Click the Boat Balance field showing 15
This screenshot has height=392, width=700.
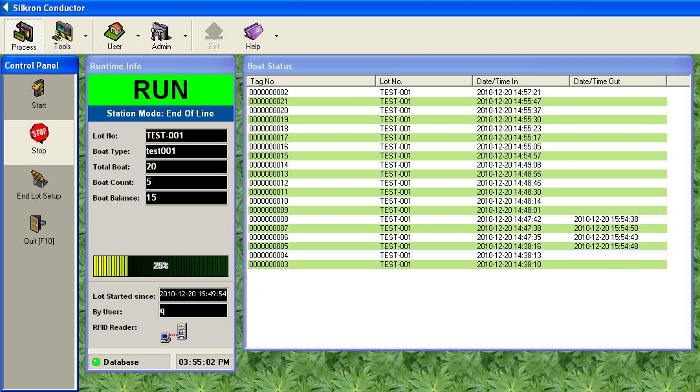tap(186, 198)
